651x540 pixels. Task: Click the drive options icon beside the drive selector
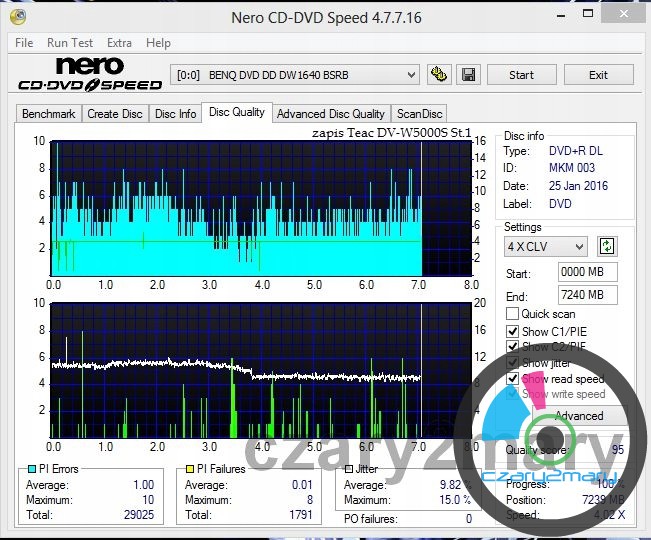pyautogui.click(x=438, y=75)
